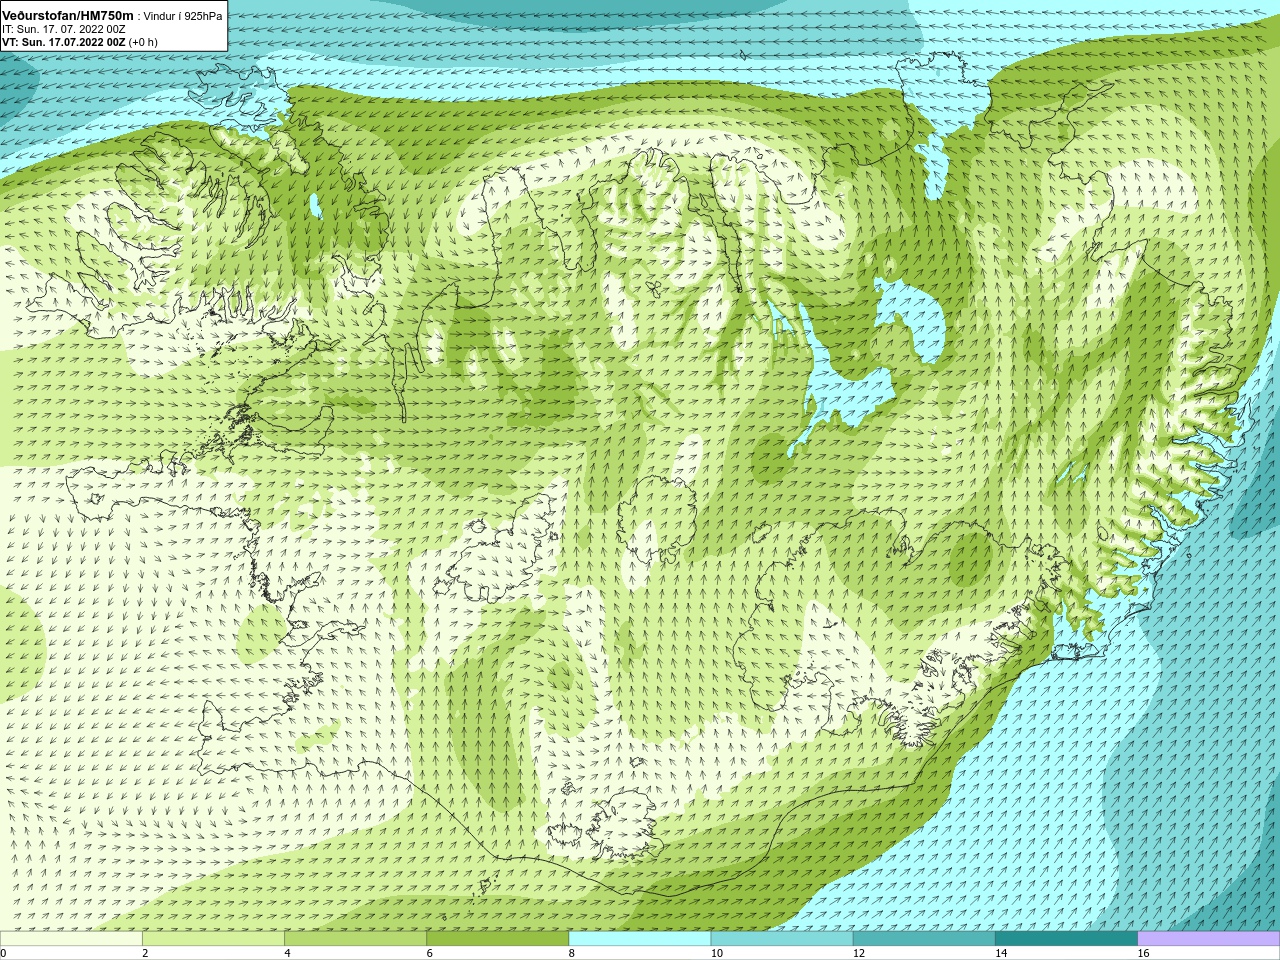Click the "(+0 h)" forecast offset text
This screenshot has height=960, width=1280.
[144, 42]
